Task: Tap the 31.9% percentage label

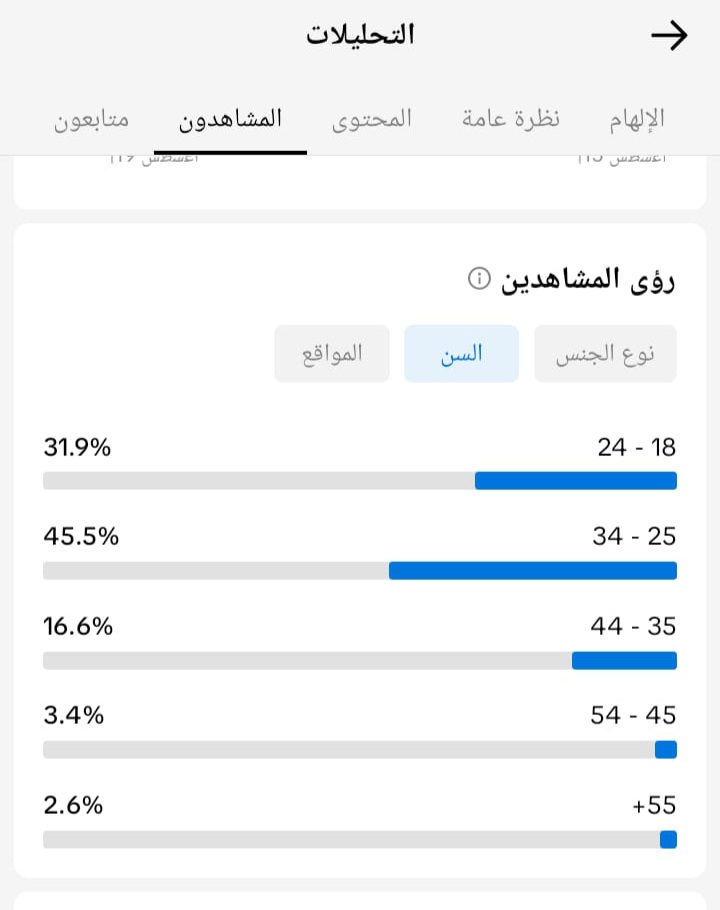Action: click(77, 447)
